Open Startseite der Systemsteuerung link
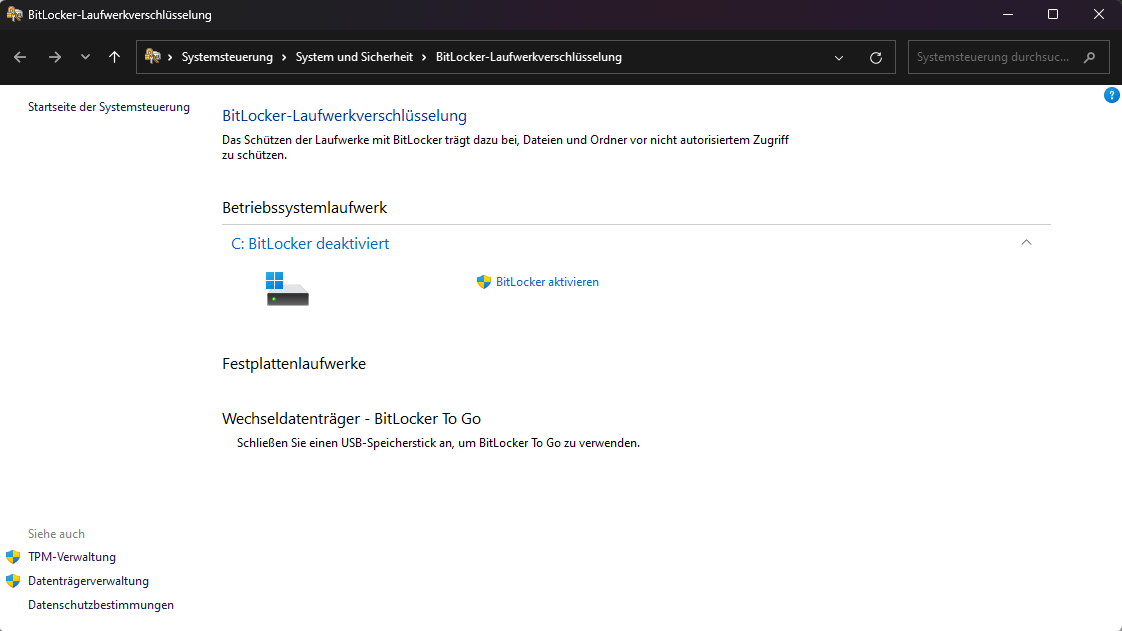This screenshot has width=1122, height=631. pyautogui.click(x=109, y=107)
